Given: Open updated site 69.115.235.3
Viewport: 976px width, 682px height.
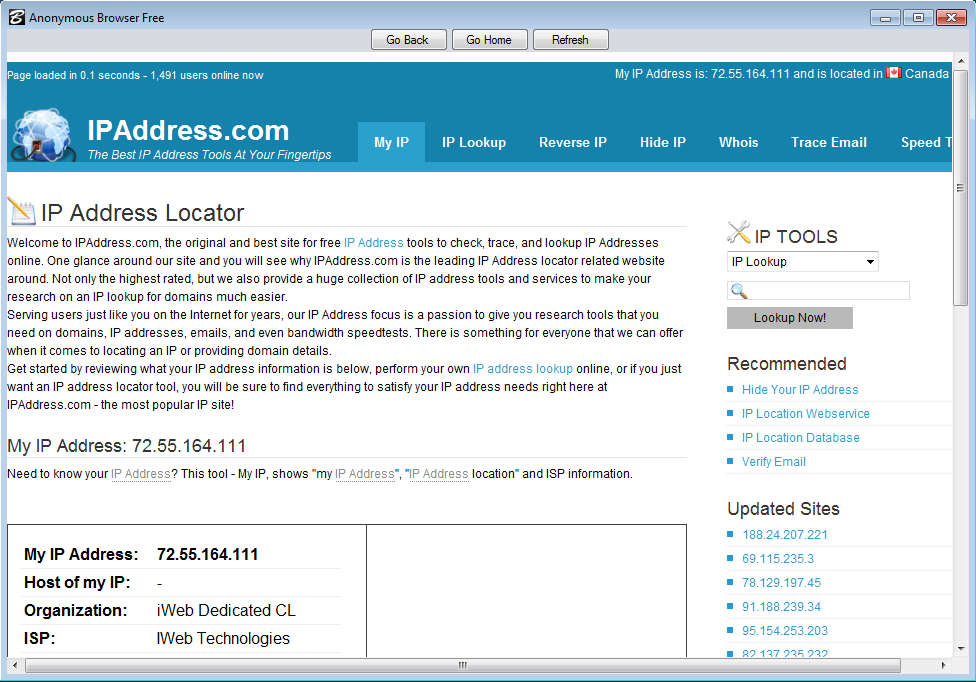Looking at the screenshot, I should (777, 559).
